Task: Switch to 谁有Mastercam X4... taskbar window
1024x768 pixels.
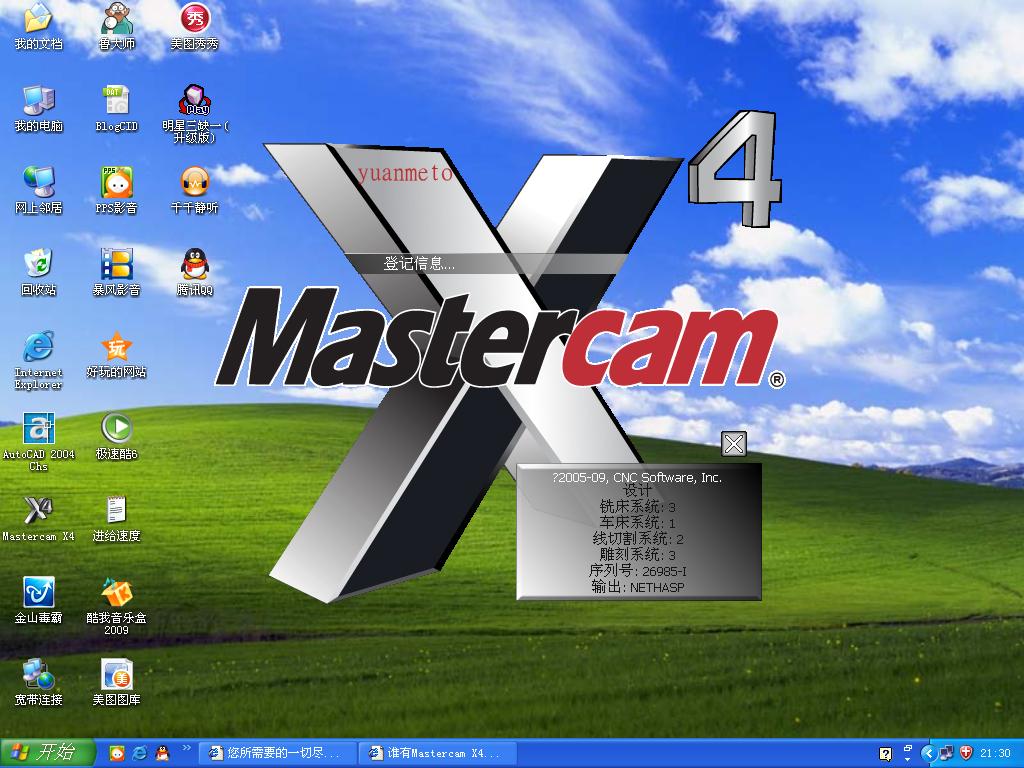Action: [438, 754]
